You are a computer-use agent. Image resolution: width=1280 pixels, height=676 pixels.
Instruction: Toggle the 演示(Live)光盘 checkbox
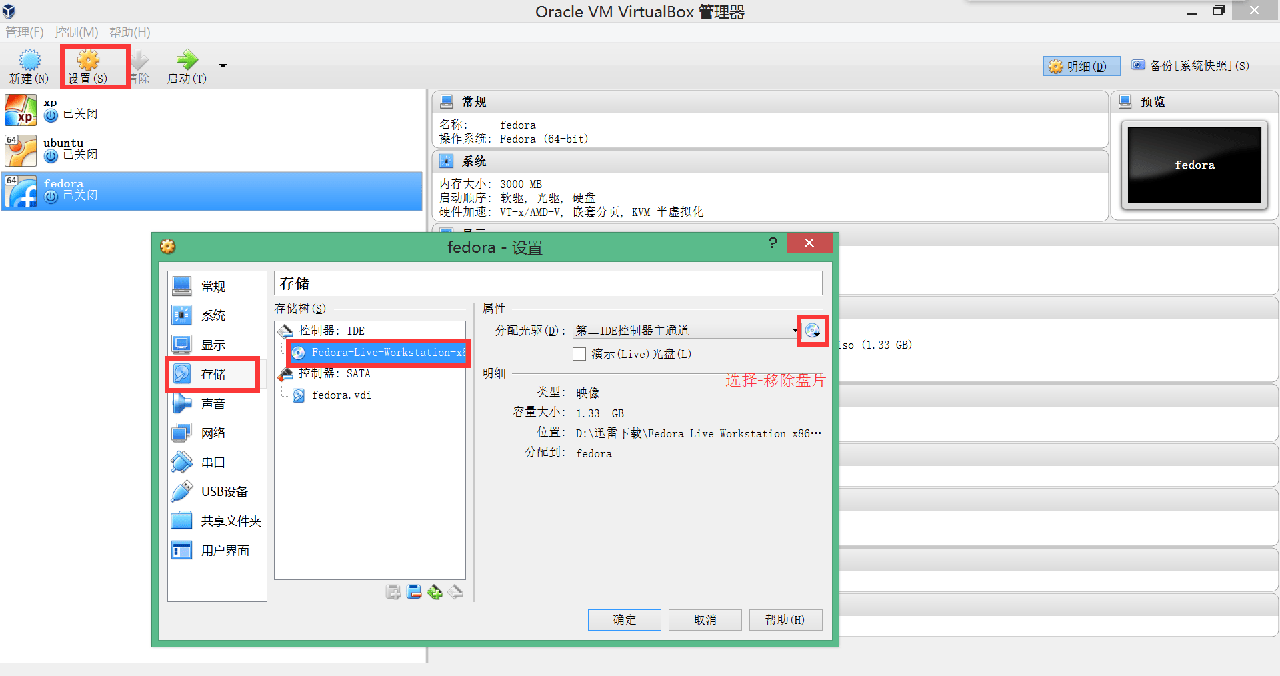[579, 354]
